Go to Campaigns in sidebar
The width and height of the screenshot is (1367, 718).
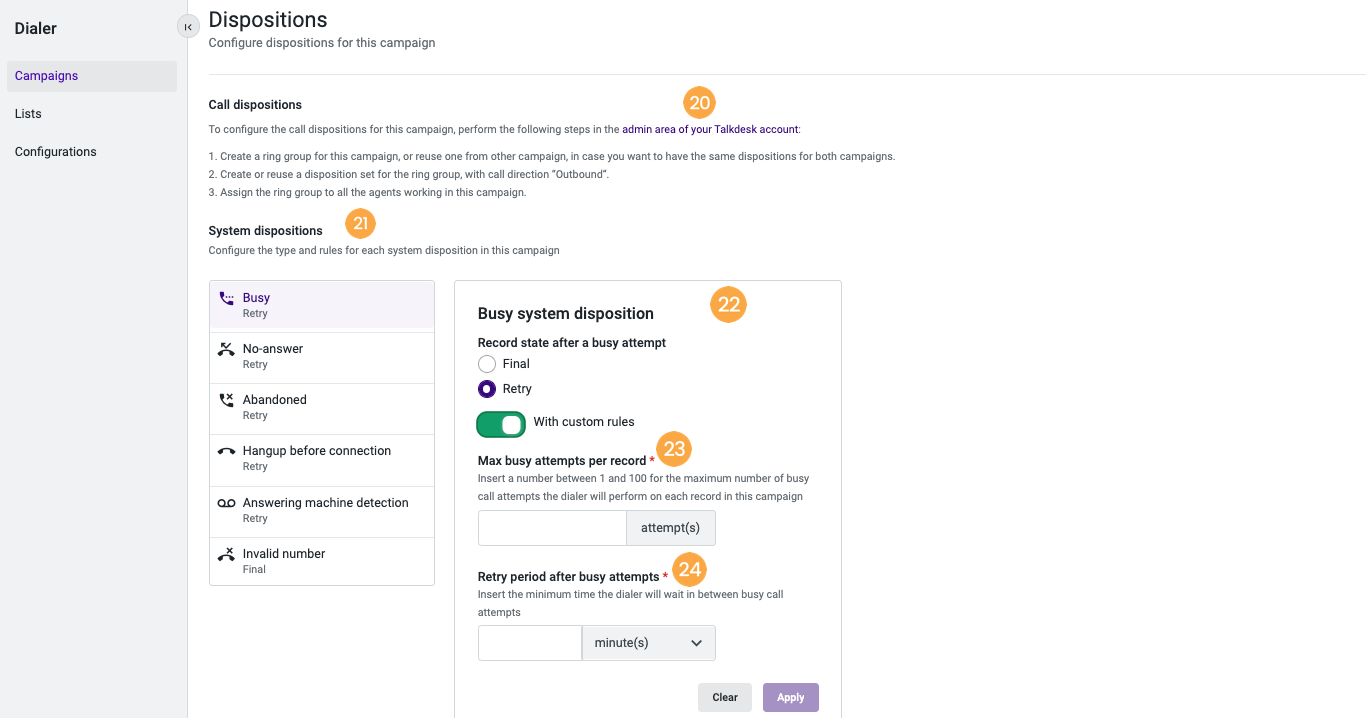(46, 76)
